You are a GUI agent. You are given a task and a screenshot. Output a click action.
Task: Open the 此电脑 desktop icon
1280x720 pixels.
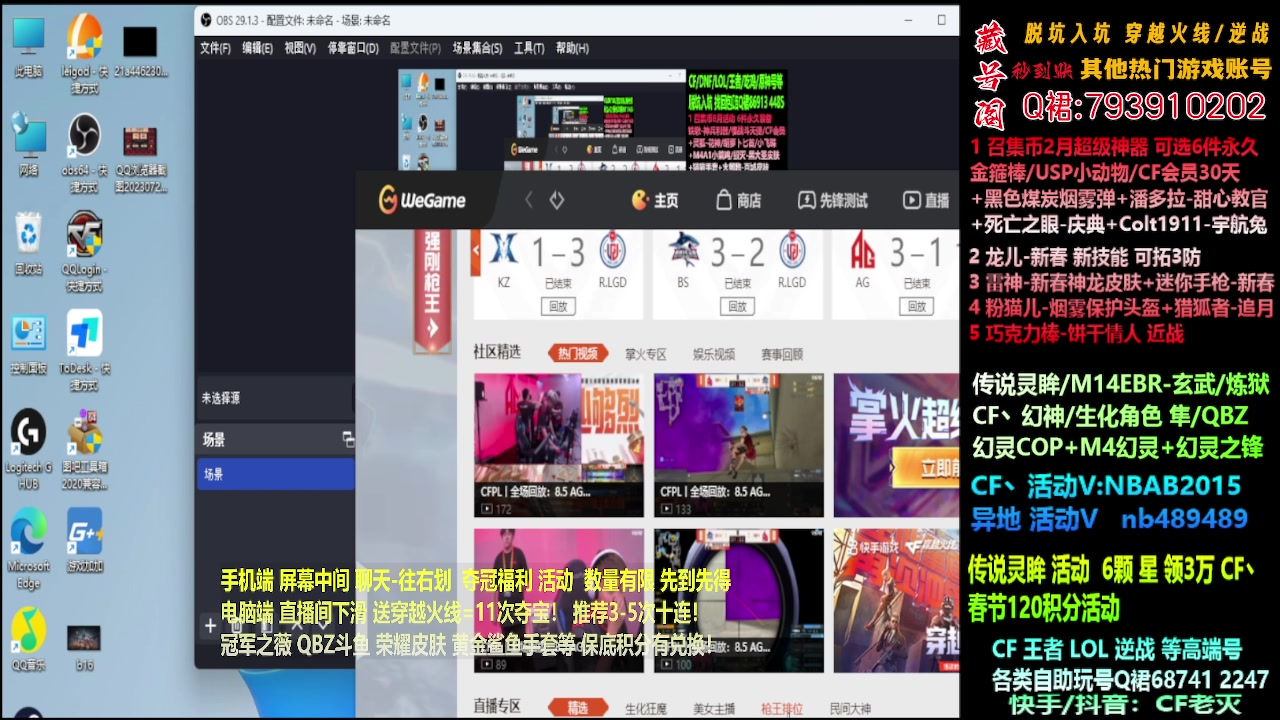click(x=28, y=47)
